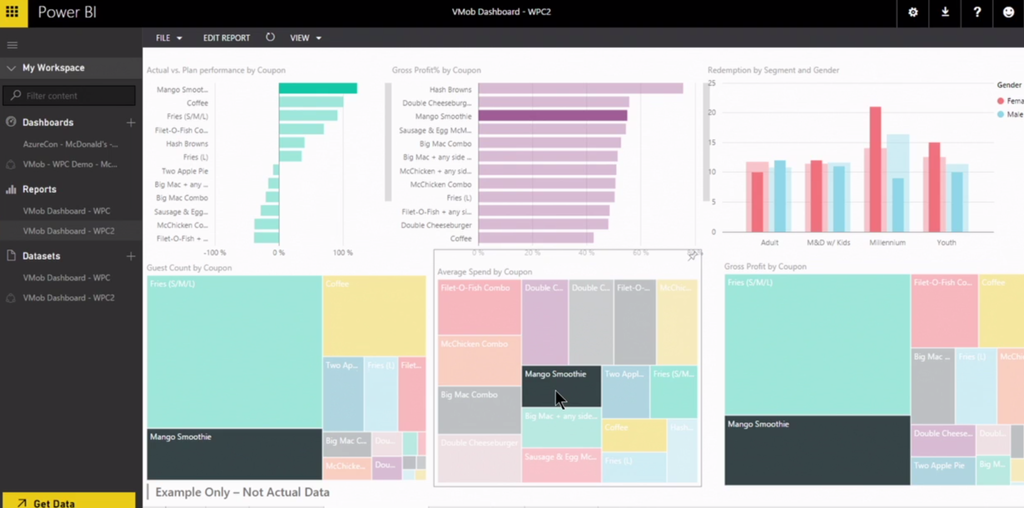This screenshot has height=508, width=1024.
Task: Click the Get Data button
Action: coord(69,501)
